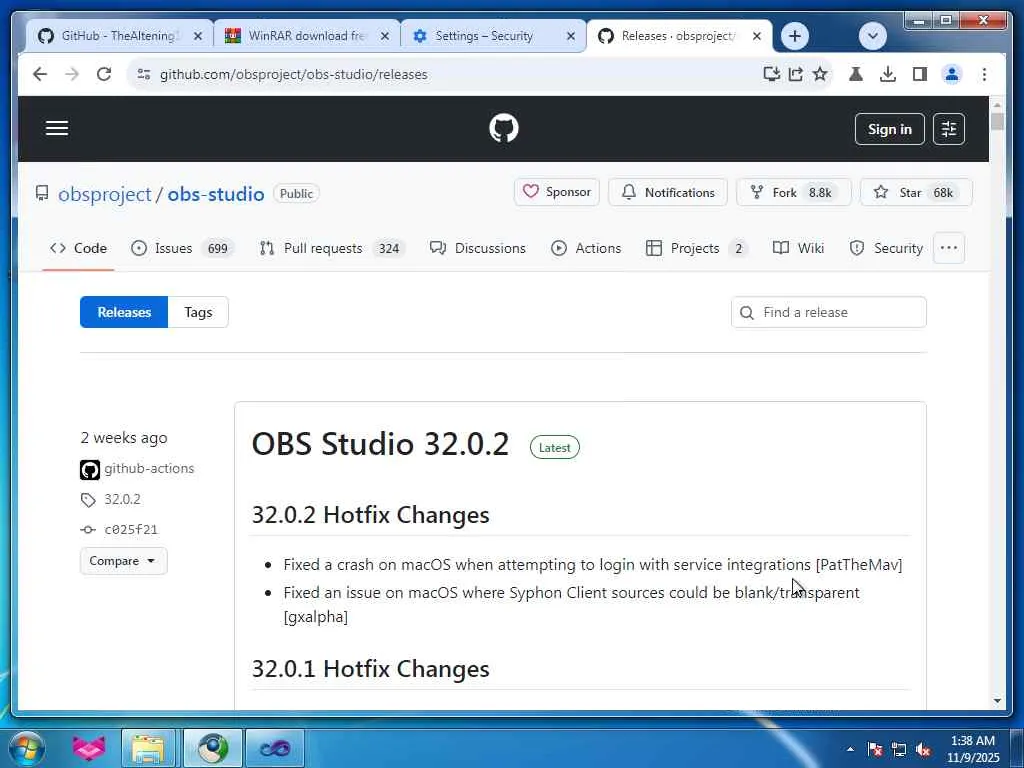
Task: Open Chrome Labs flask icon
Action: pos(856,74)
